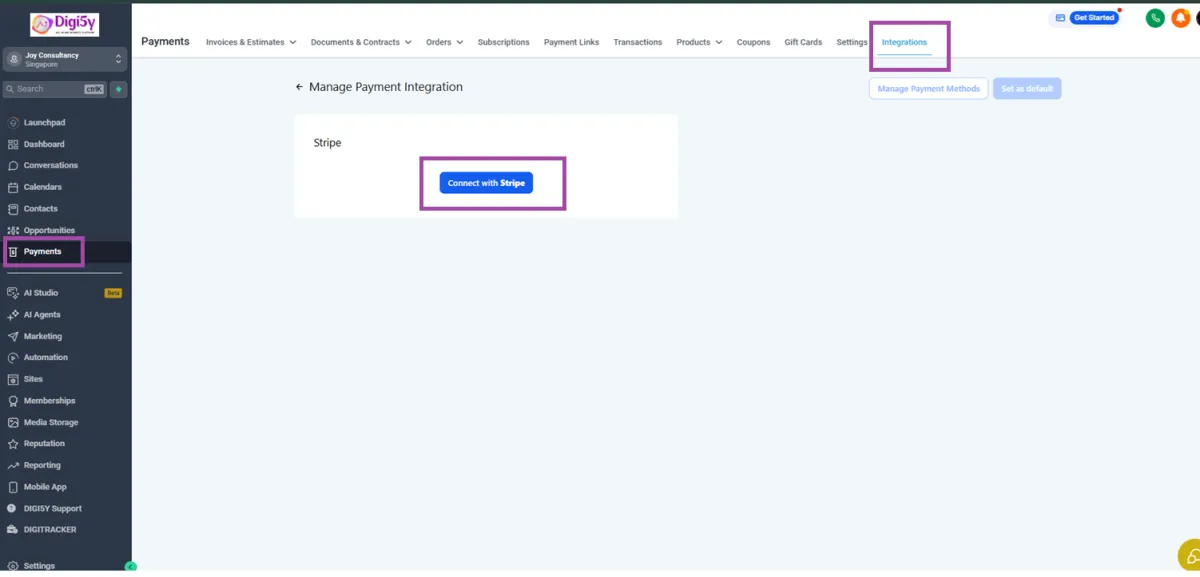Click Manage Payment Methods button
1200x577 pixels.
929,89
